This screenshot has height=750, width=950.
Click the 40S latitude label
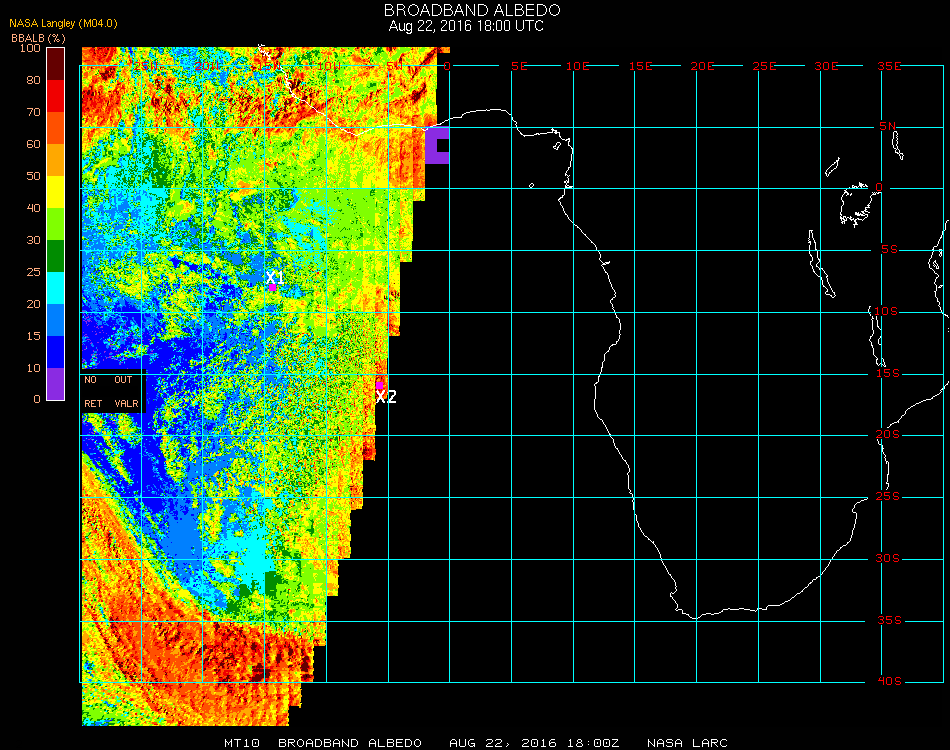(888, 682)
